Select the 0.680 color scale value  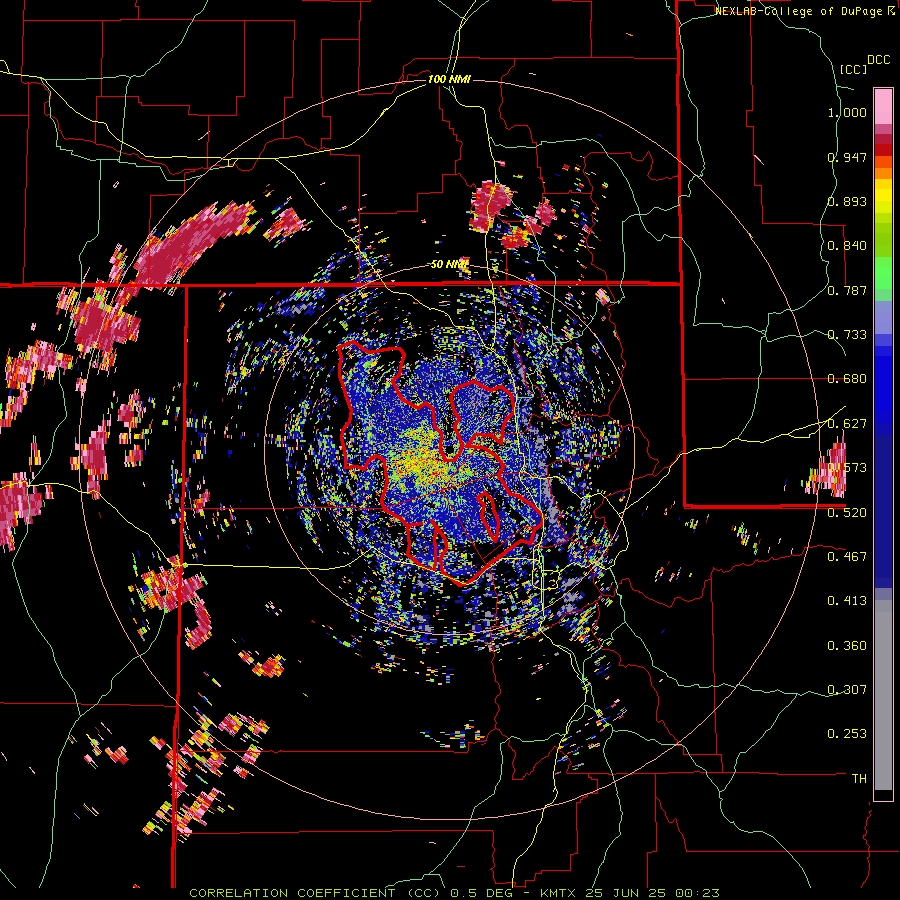coord(847,378)
